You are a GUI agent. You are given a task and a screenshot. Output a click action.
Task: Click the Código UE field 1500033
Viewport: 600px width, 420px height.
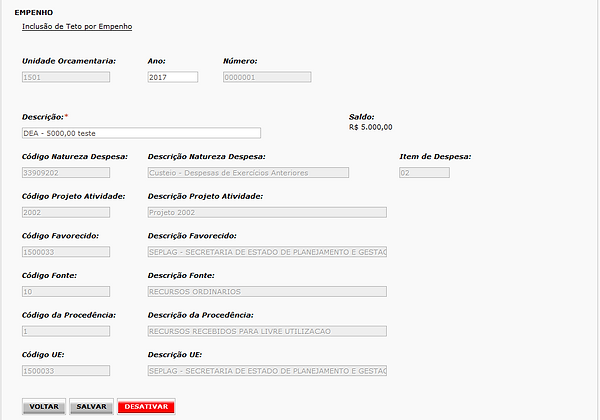coord(66,371)
